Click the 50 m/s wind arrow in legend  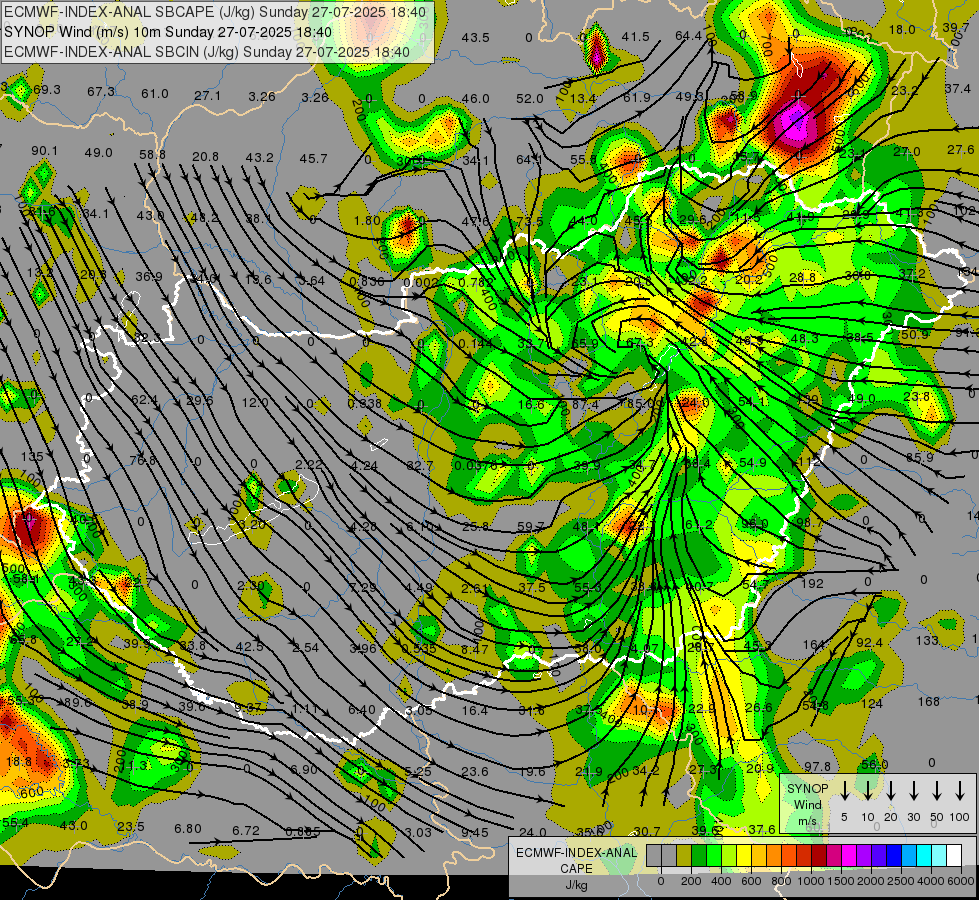(x=937, y=791)
